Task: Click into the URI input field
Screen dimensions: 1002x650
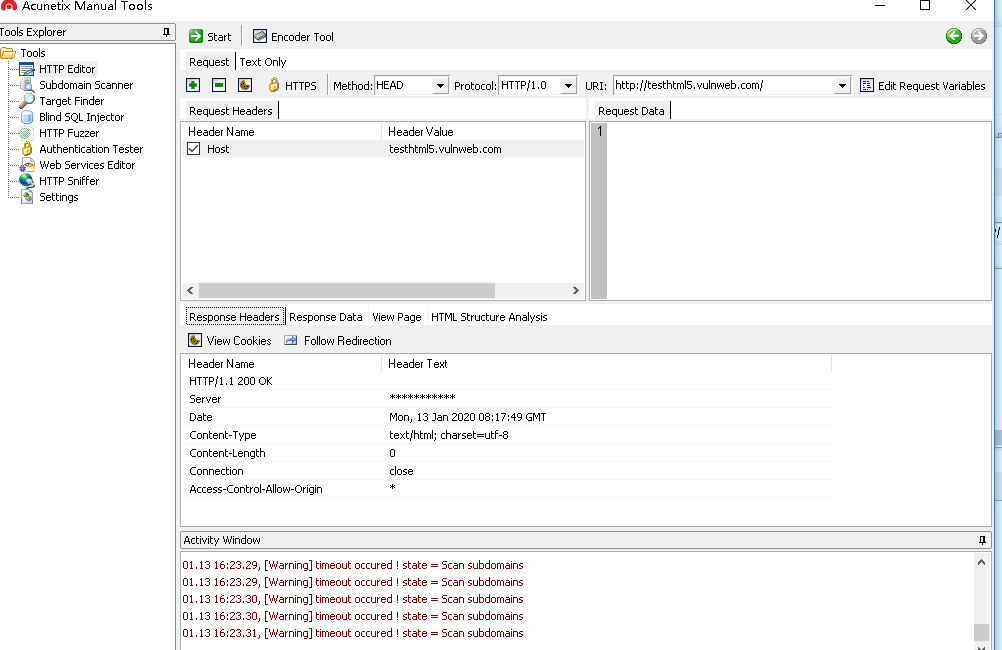Action: 723,85
